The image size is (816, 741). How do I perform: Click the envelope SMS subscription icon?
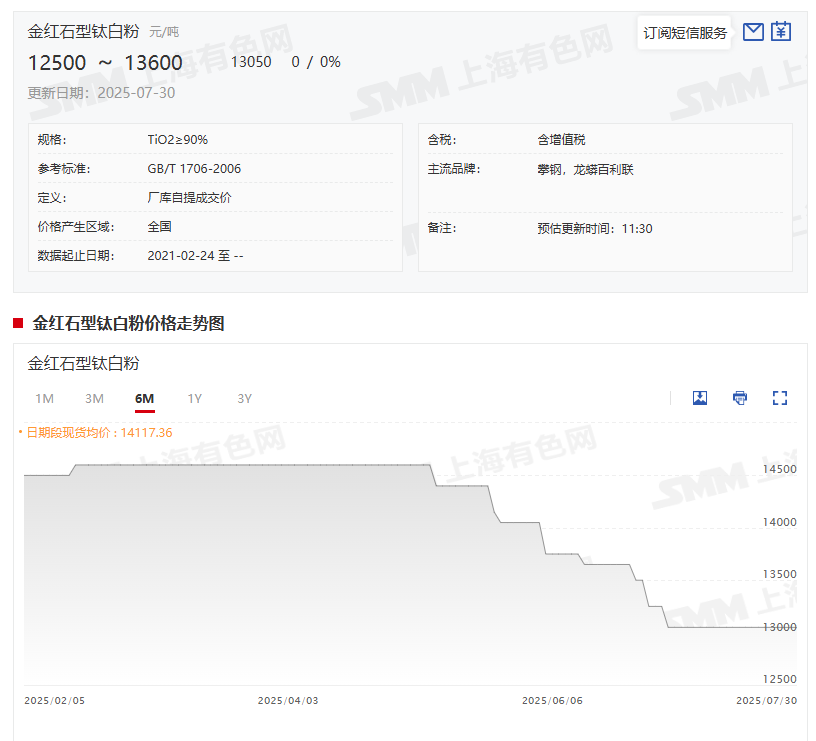click(753, 32)
